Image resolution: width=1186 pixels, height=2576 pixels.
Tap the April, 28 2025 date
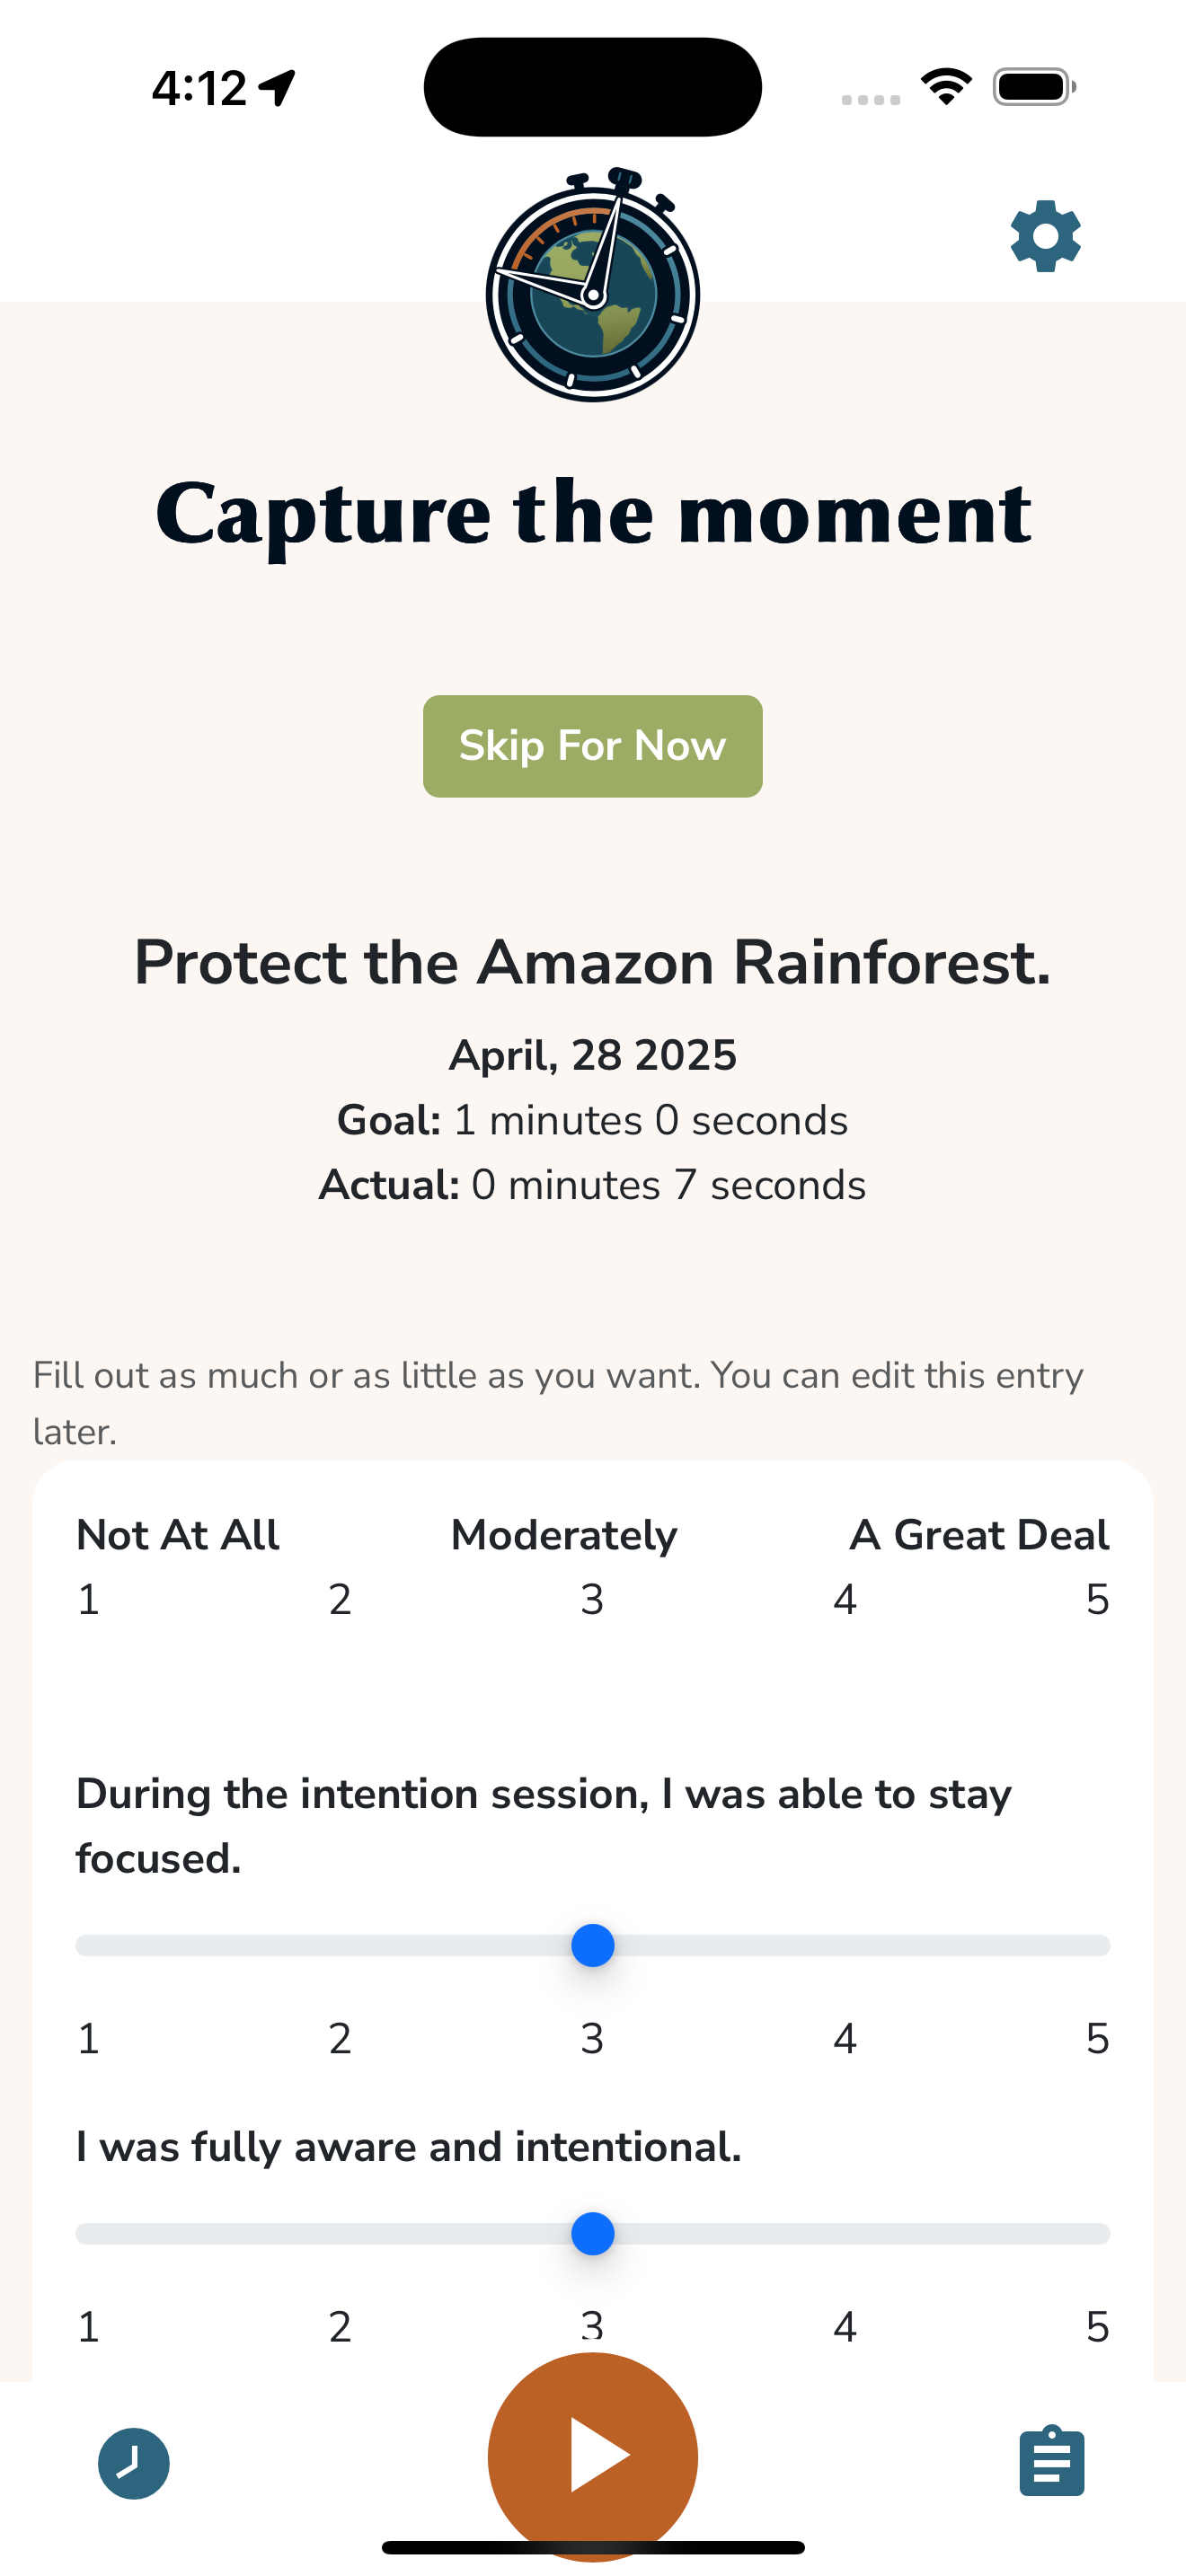coord(593,1055)
